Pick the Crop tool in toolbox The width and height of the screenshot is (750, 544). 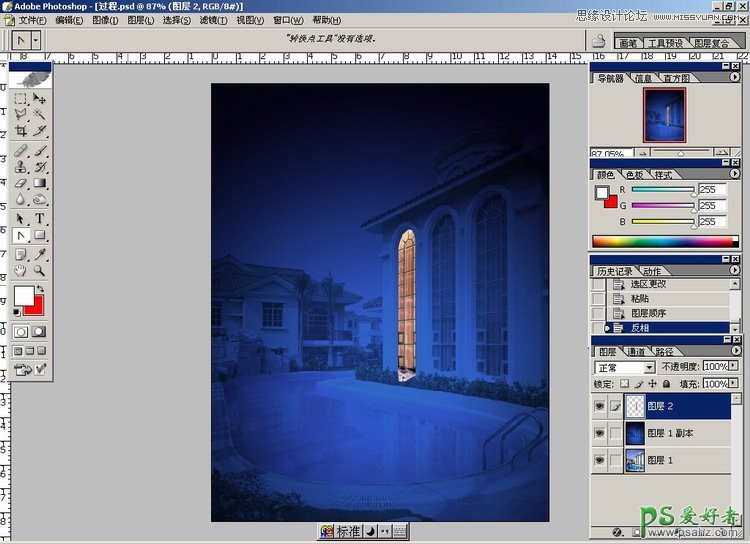(x=20, y=130)
